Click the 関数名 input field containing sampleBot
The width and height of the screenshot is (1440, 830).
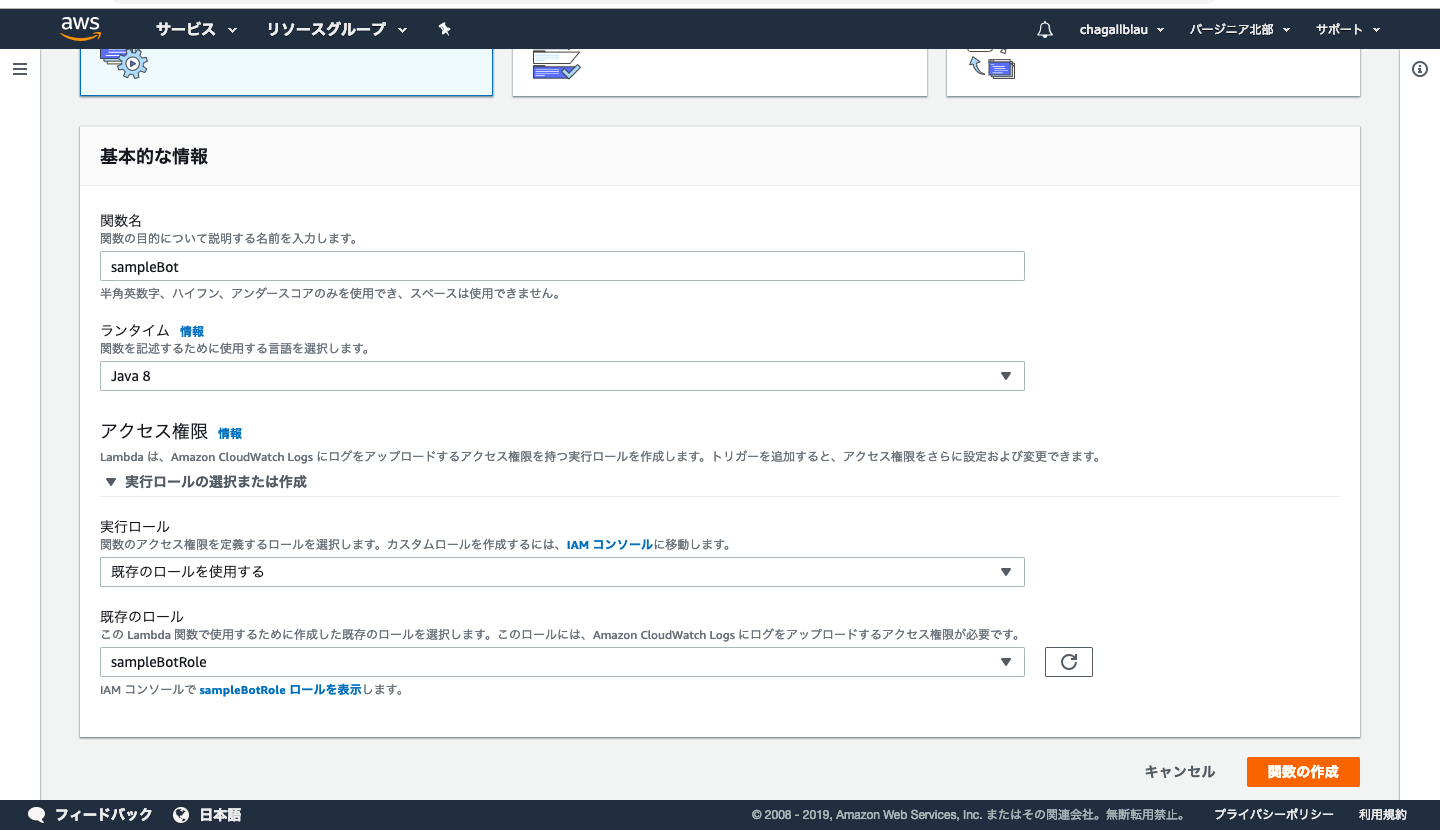(562, 266)
